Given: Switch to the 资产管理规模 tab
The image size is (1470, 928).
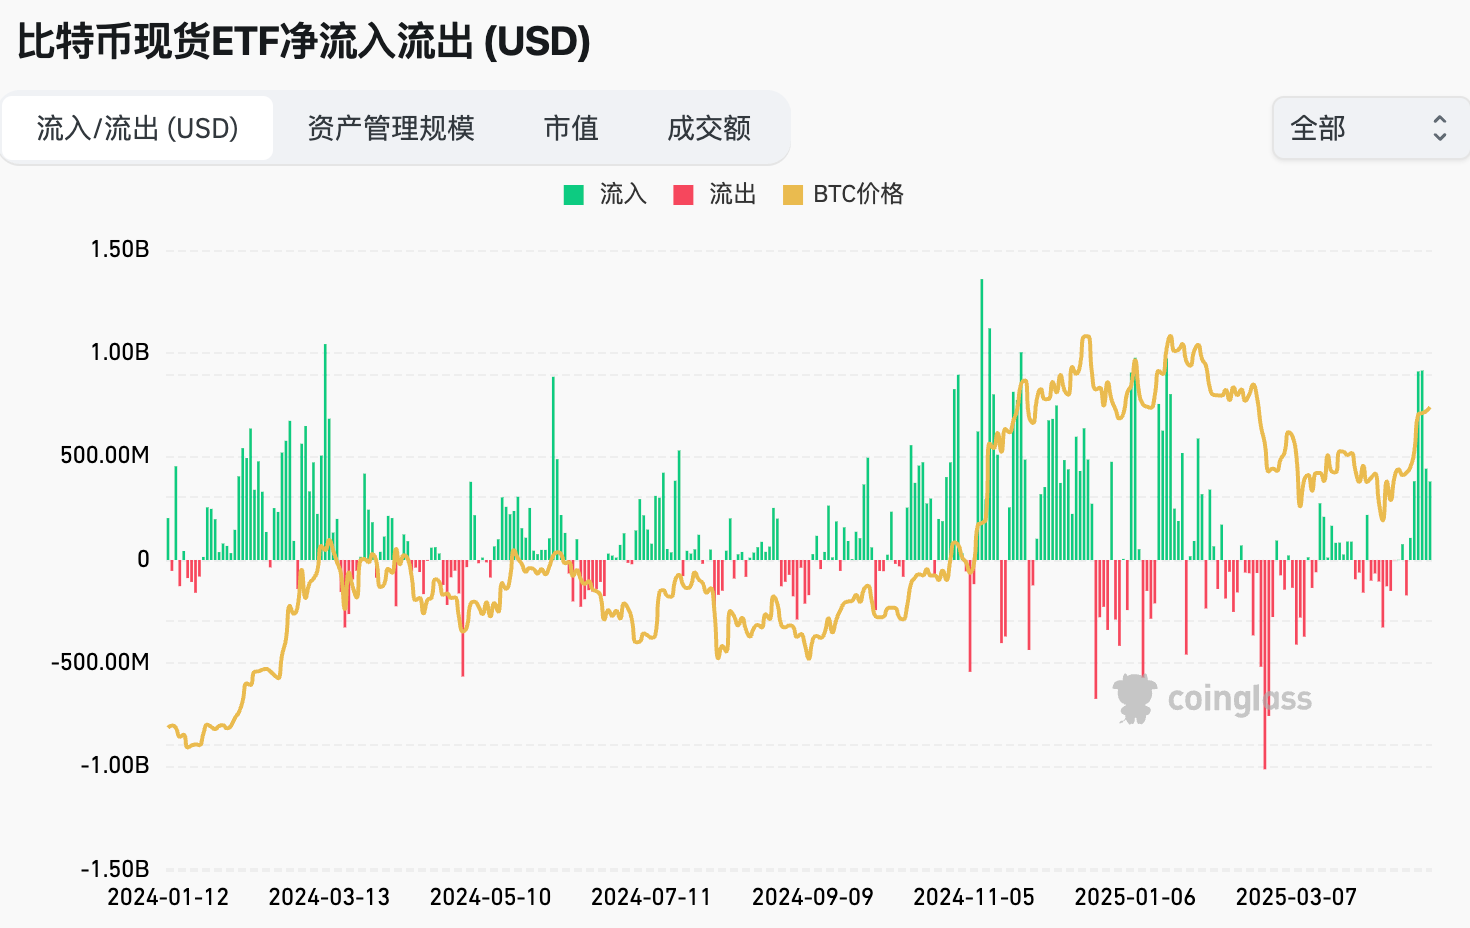Looking at the screenshot, I should pyautogui.click(x=392, y=128).
